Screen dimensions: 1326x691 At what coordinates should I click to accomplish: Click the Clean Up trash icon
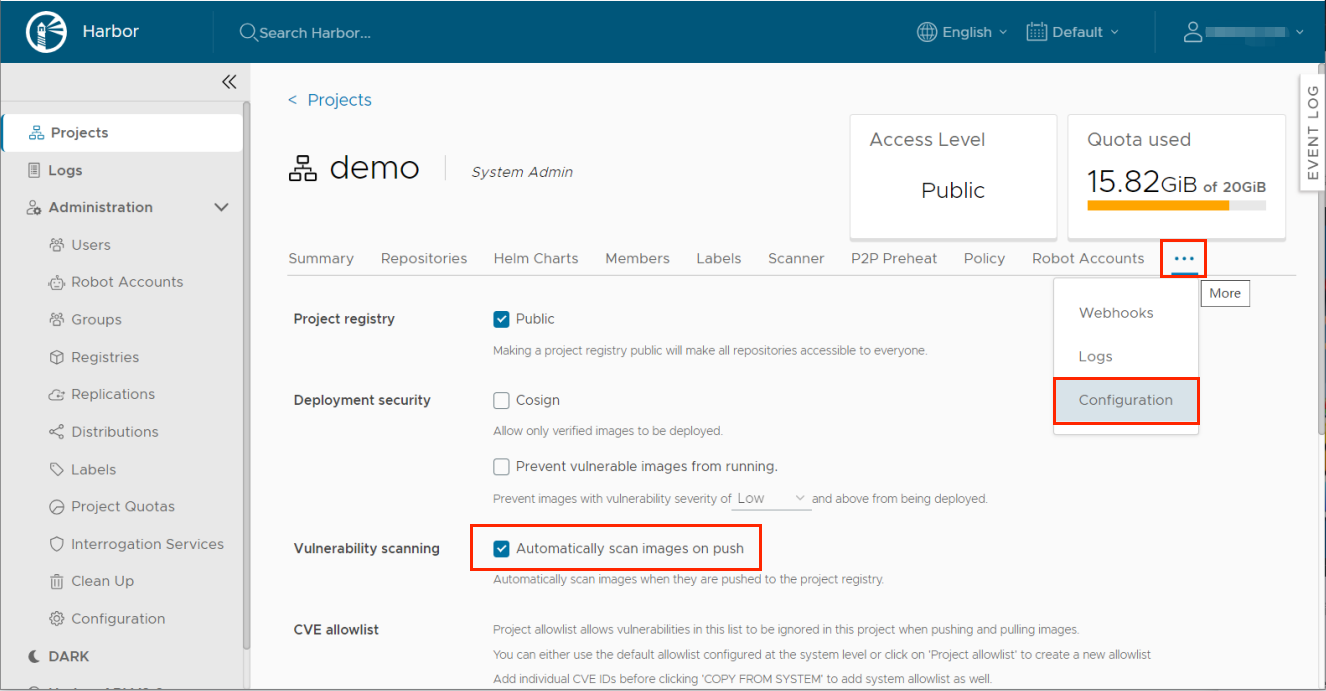click(56, 581)
